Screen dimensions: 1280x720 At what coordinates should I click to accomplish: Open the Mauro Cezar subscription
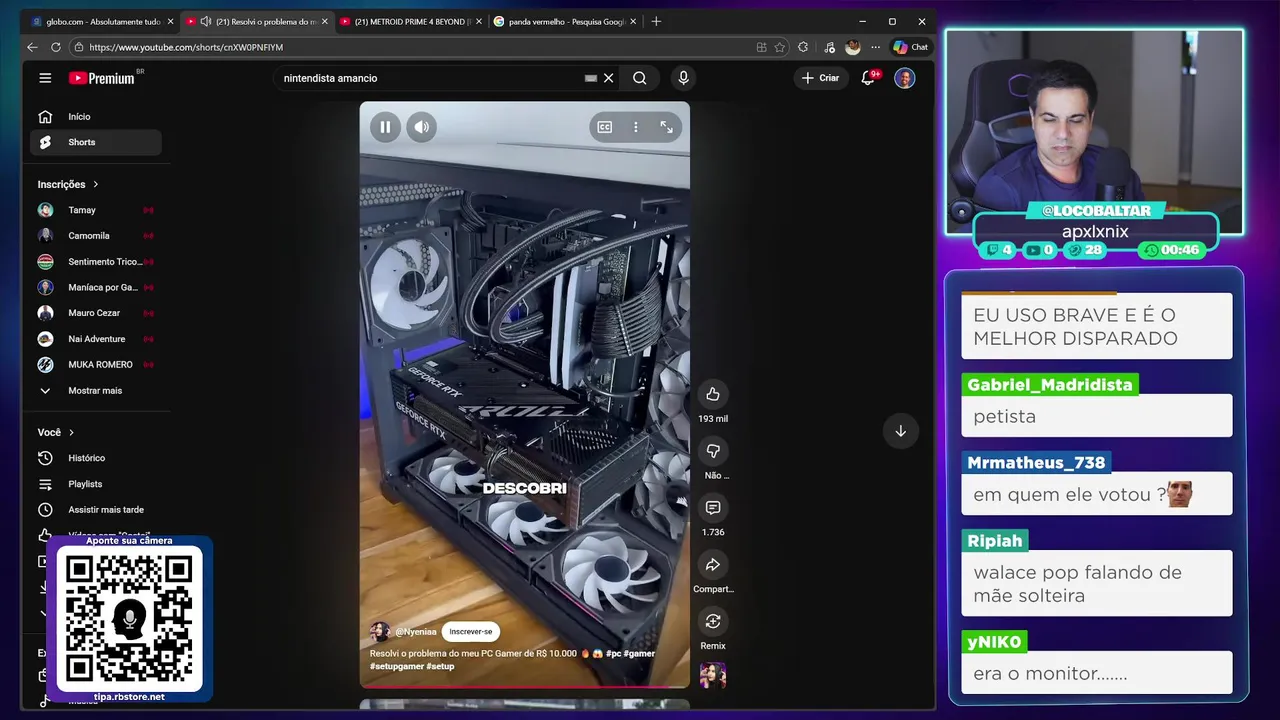96,313
